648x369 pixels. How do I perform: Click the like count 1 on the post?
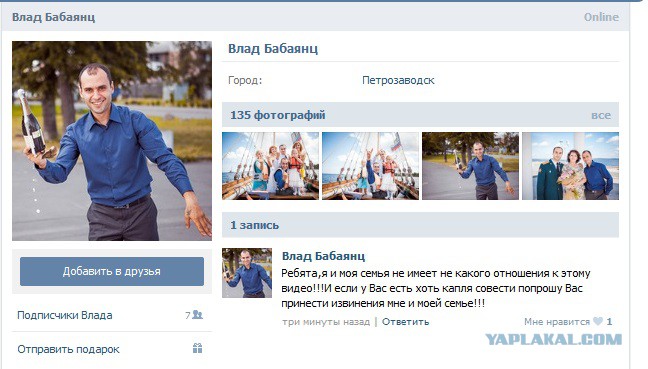click(x=609, y=321)
